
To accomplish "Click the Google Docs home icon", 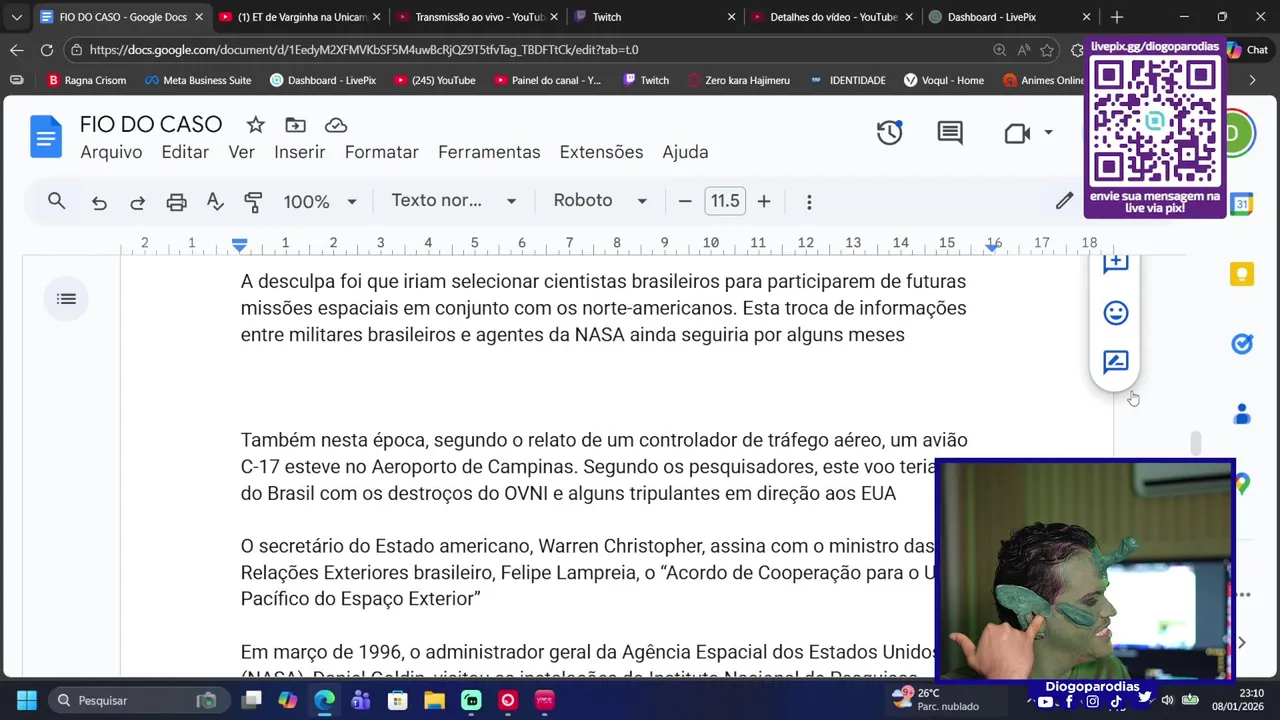I will click(x=46, y=137).
